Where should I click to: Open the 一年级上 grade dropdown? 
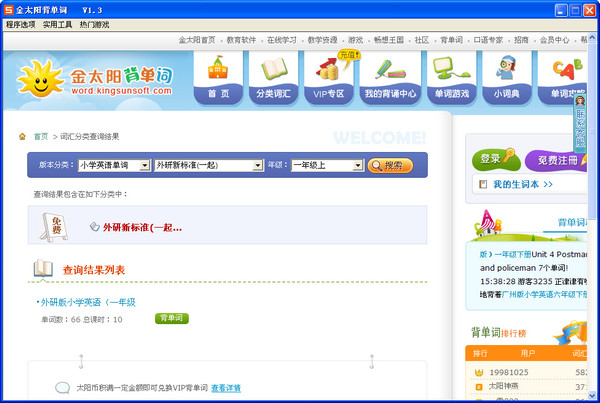327,165
